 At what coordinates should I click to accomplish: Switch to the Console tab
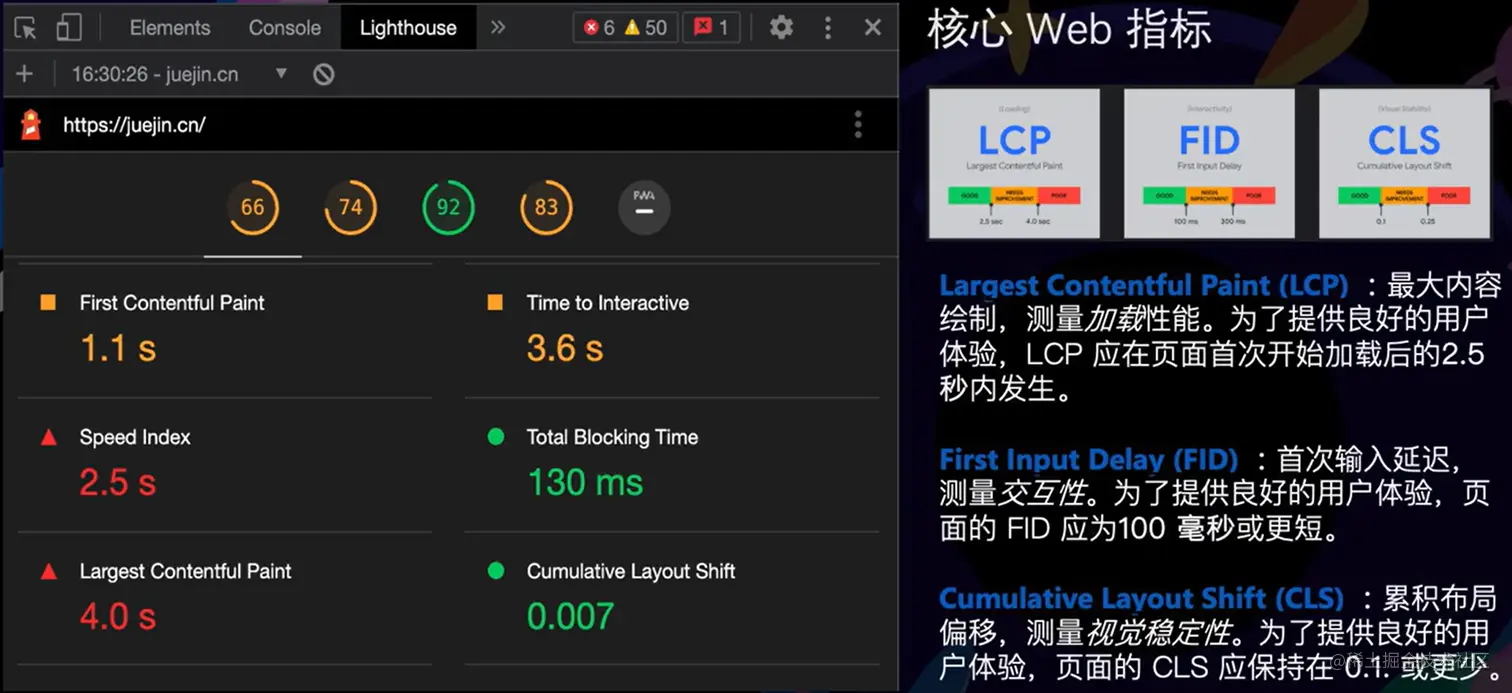(285, 28)
